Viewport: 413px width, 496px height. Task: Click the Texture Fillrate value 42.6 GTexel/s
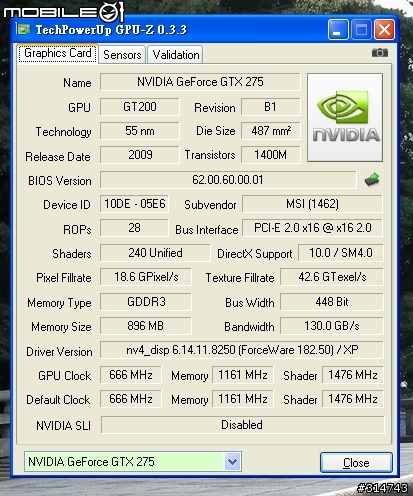click(x=332, y=277)
